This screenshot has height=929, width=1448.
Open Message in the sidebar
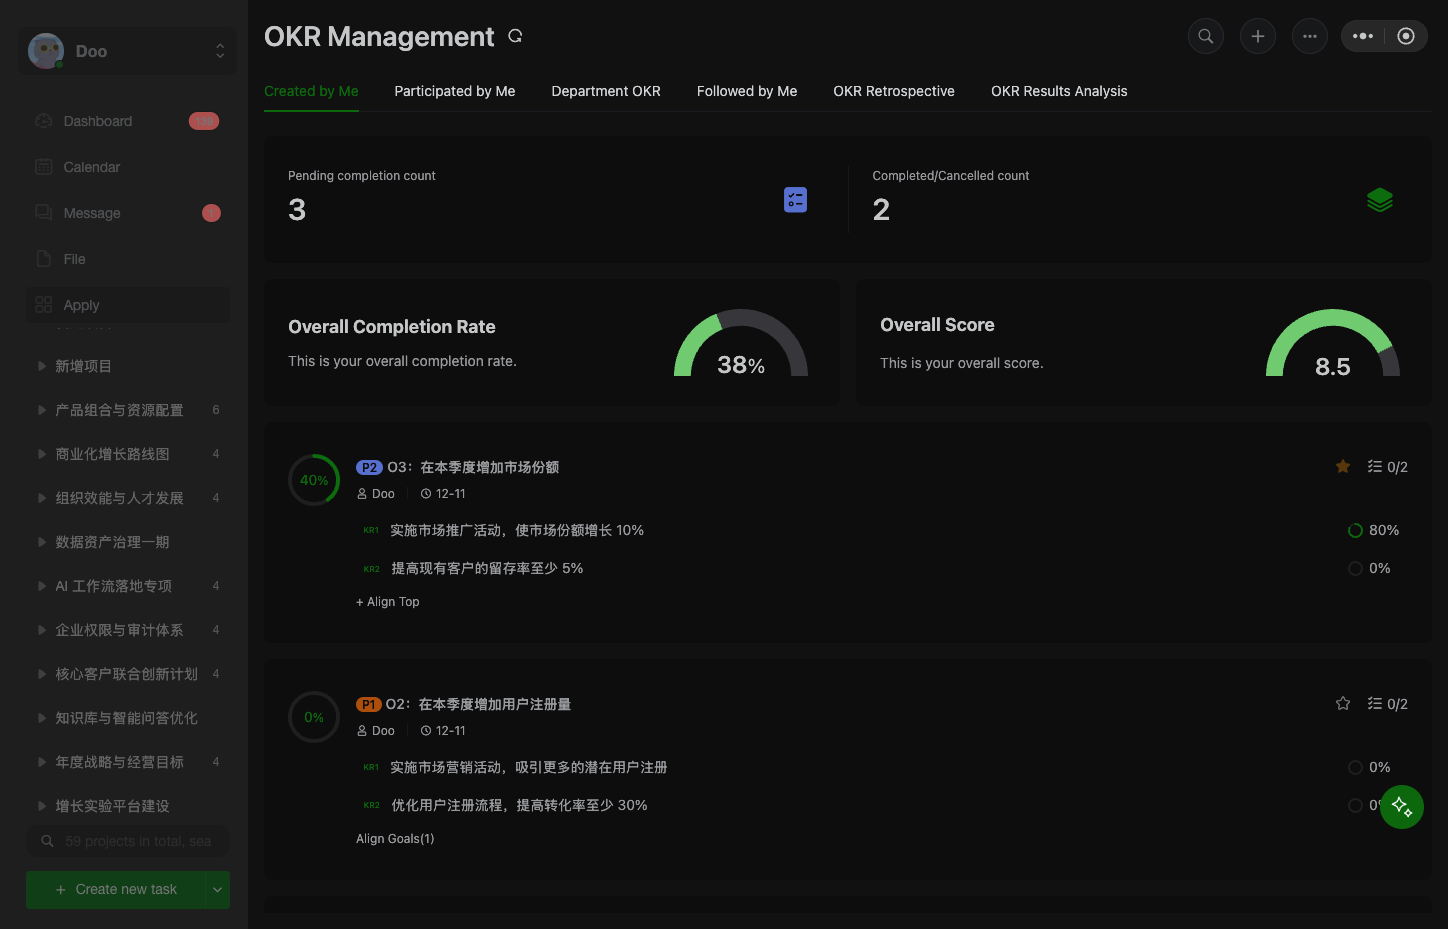(x=128, y=213)
